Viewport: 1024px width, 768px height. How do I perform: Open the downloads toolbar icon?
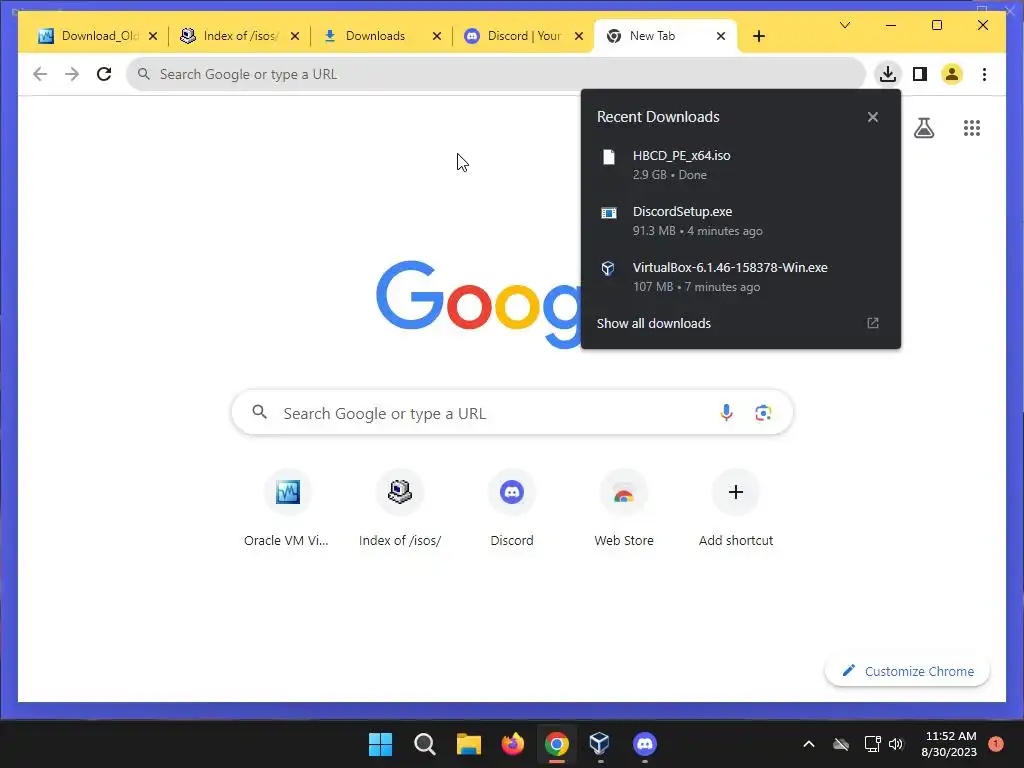[x=888, y=74]
